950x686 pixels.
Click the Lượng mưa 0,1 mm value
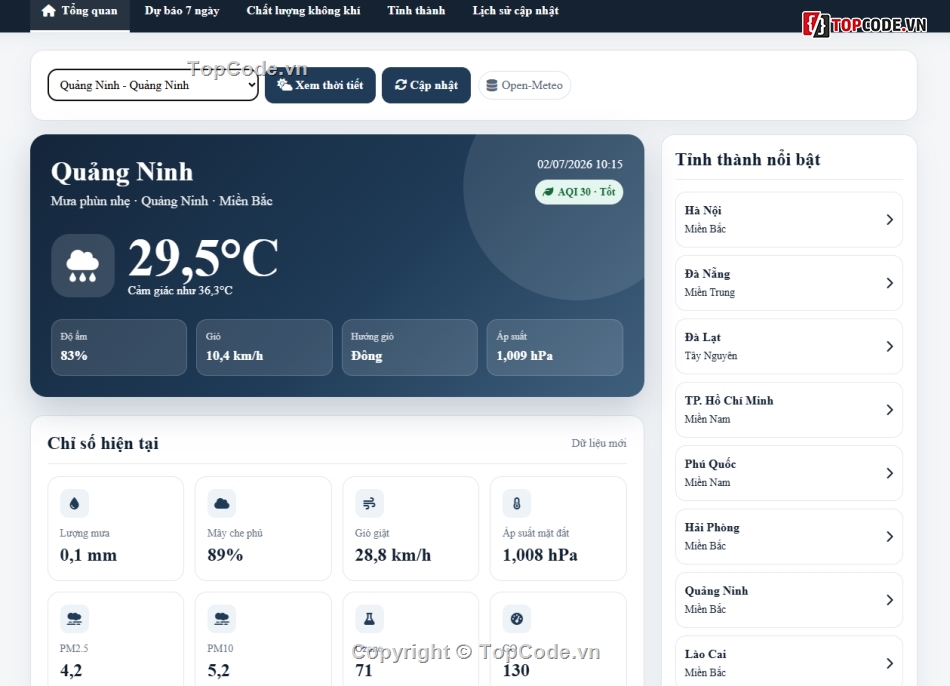88,555
